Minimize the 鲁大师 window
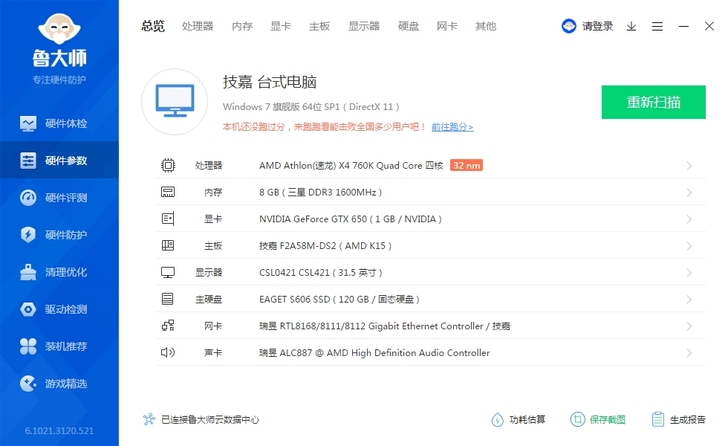This screenshot has height=446, width=728. [683, 26]
